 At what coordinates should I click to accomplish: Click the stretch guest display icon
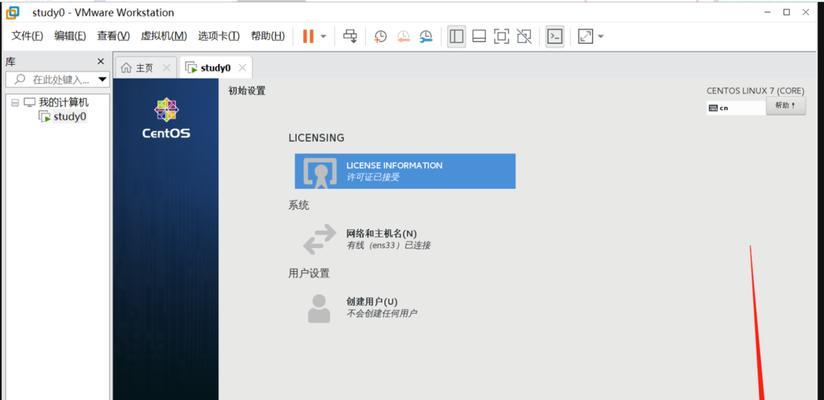point(585,36)
